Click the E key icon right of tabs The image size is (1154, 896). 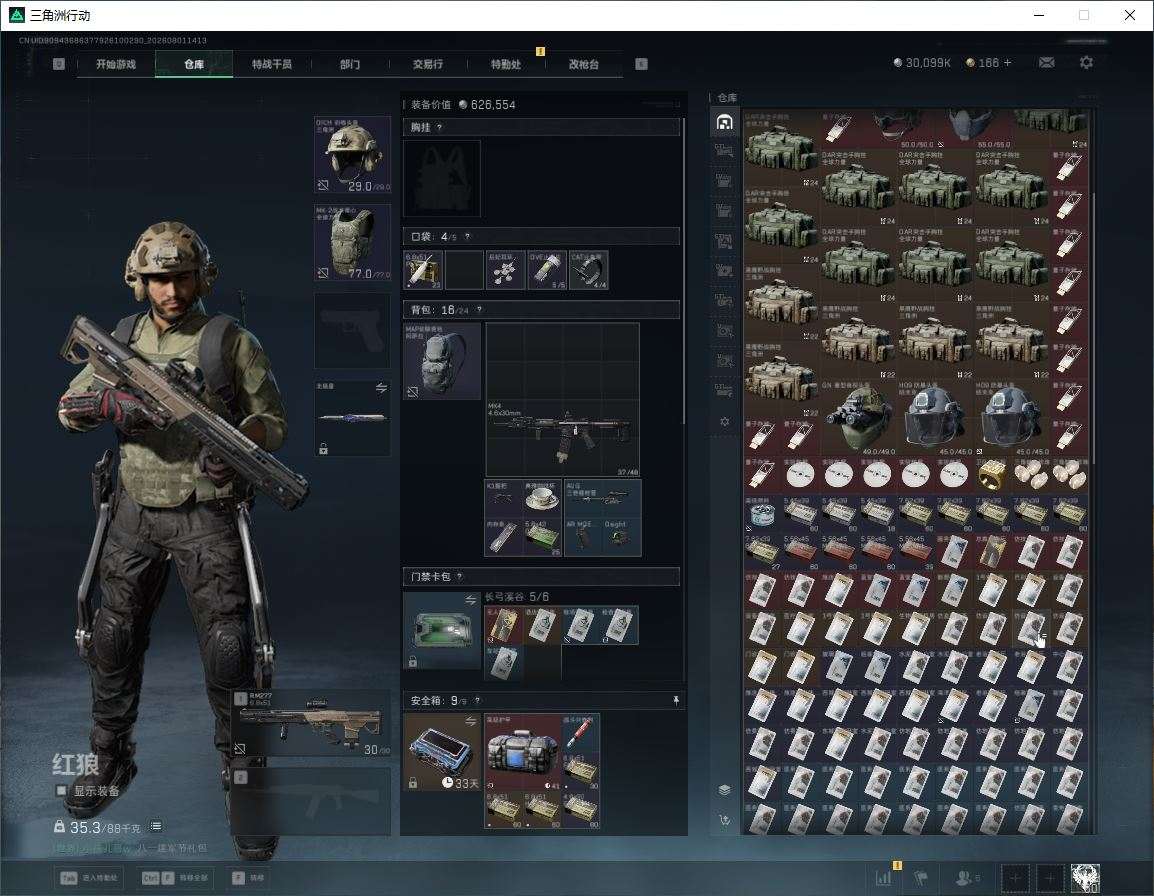pyautogui.click(x=641, y=64)
